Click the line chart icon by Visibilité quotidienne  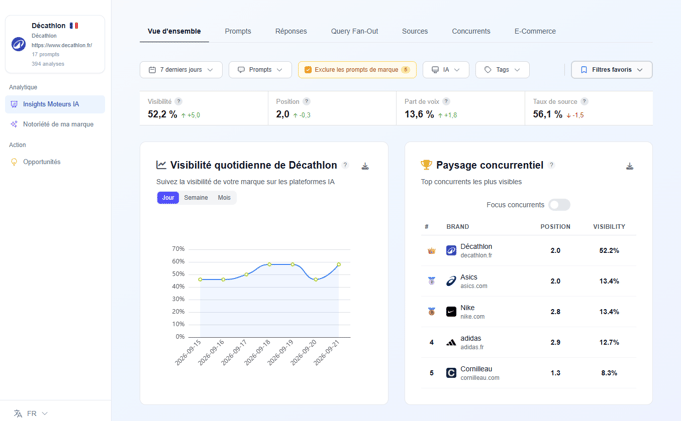[x=161, y=165]
